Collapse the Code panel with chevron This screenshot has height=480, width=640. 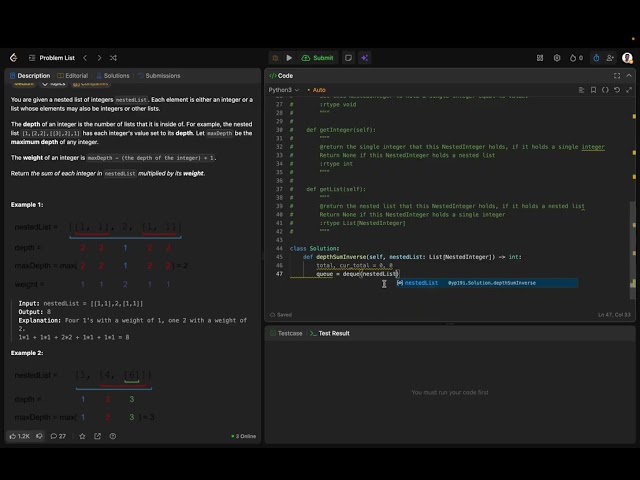pyautogui.click(x=629, y=76)
